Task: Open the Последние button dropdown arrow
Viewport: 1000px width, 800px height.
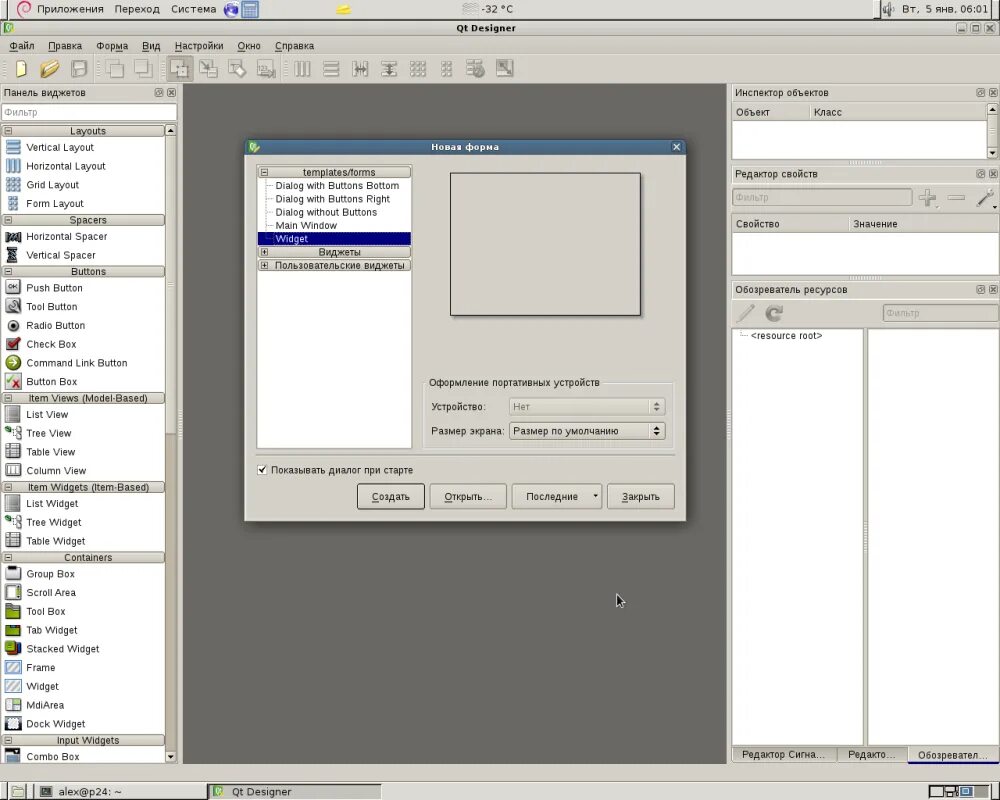Action: pos(595,496)
